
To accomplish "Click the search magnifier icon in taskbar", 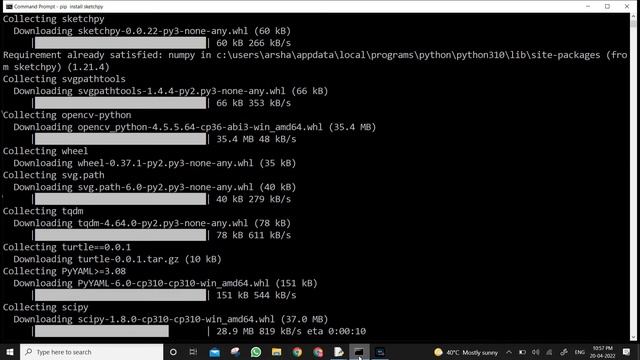I will (x=29, y=352).
